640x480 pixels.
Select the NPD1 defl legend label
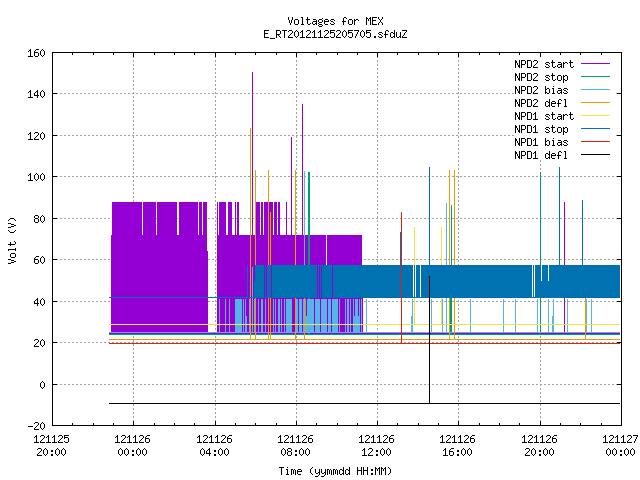click(x=541, y=156)
